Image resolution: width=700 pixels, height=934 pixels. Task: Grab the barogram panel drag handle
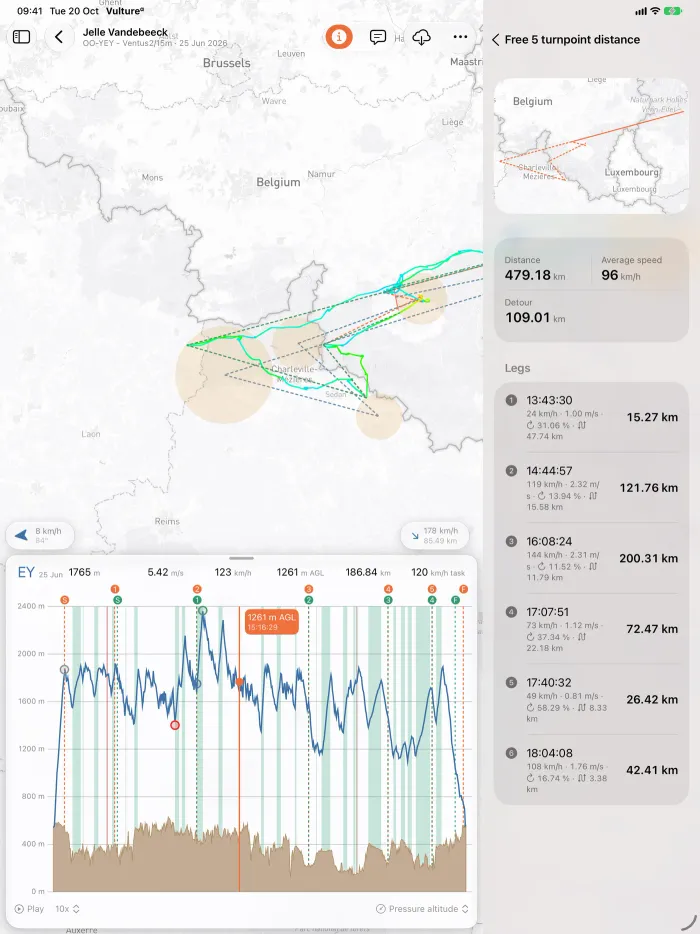point(241,558)
